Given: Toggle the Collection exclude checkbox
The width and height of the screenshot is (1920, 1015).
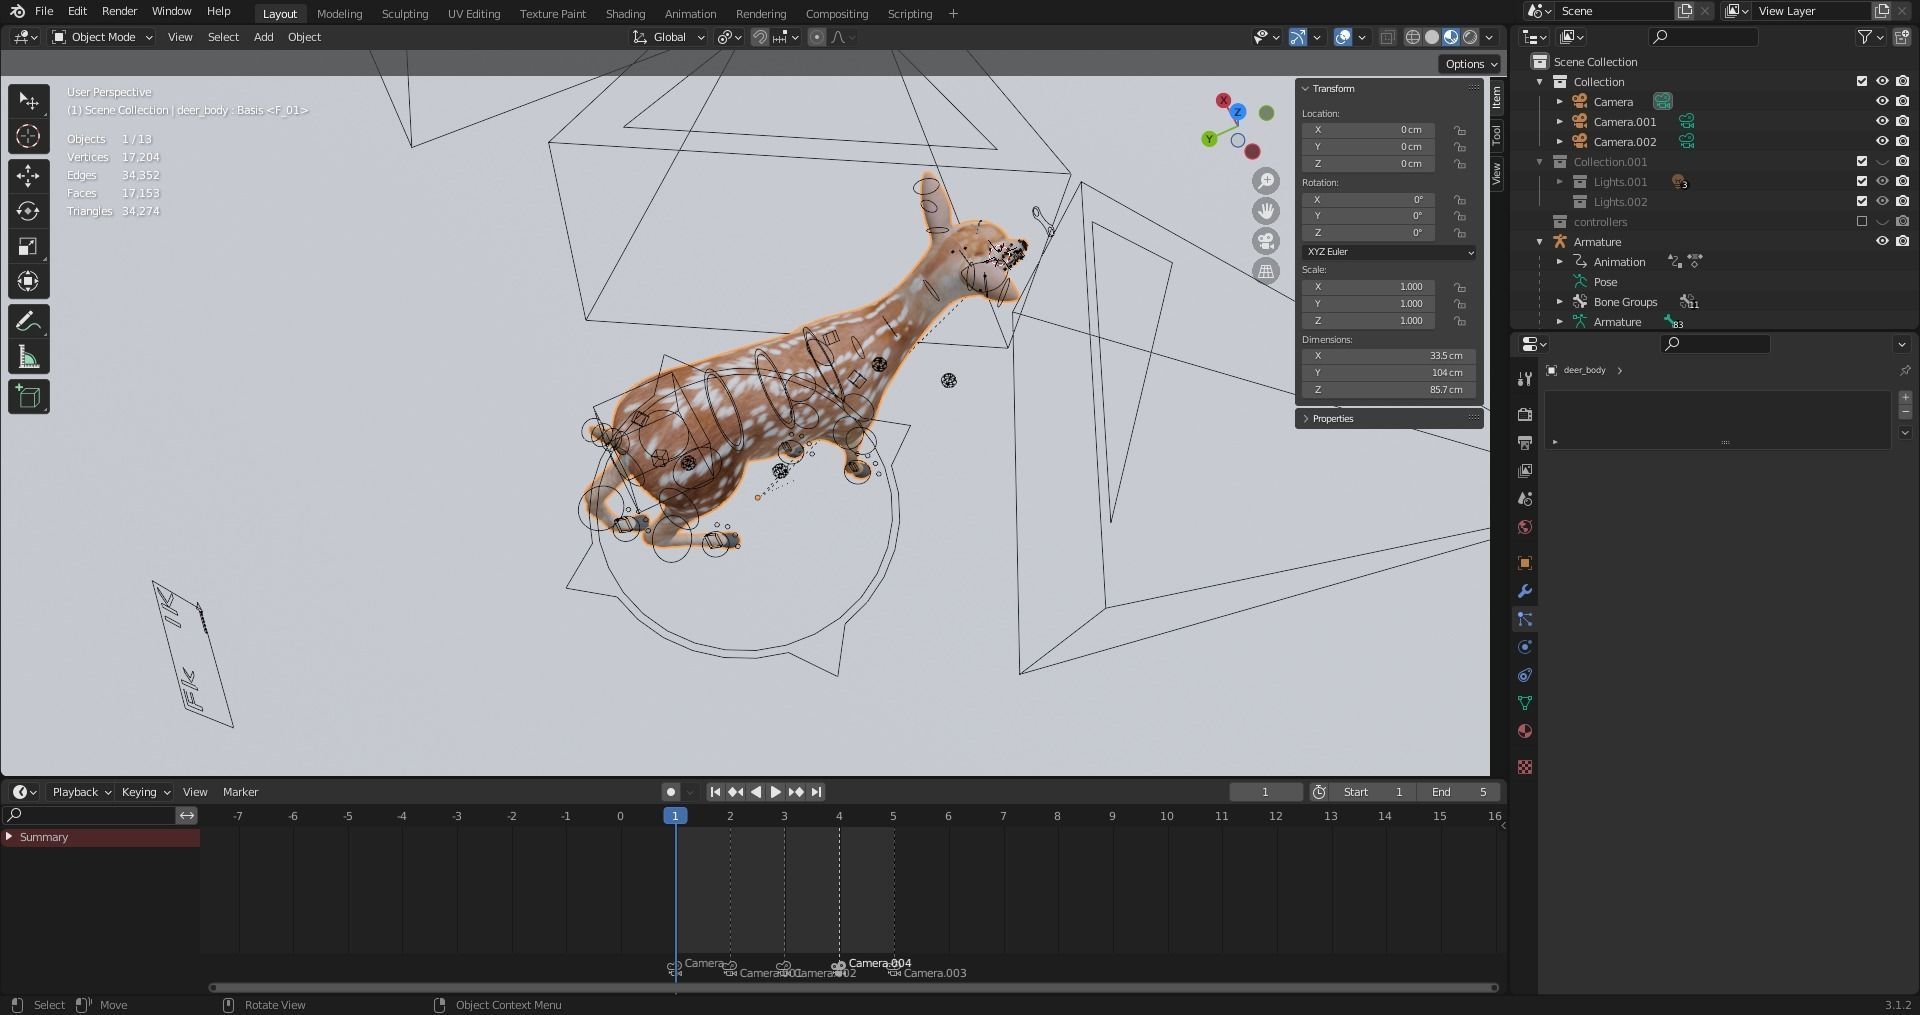Looking at the screenshot, I should 1862,81.
